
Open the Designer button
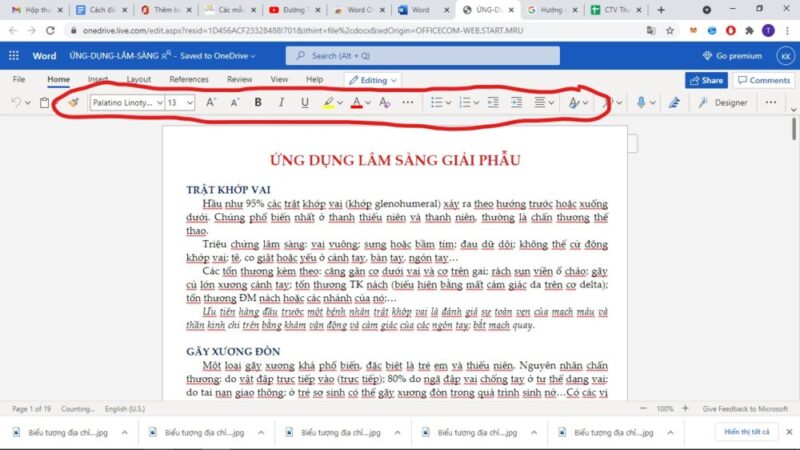[724, 103]
